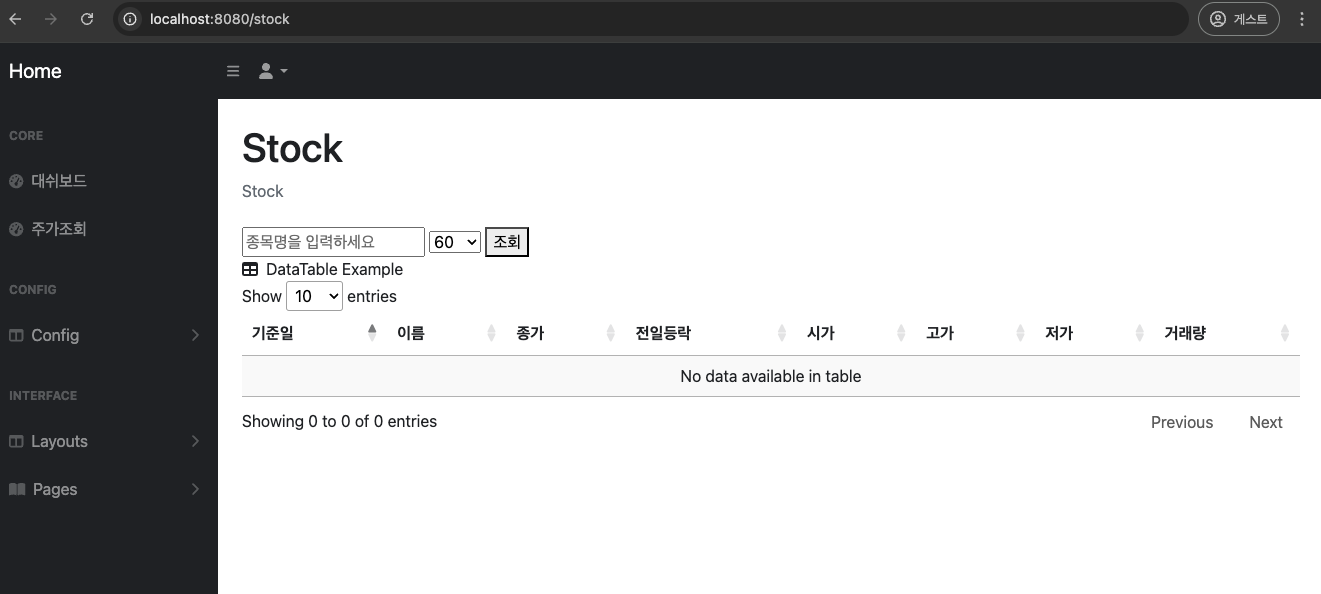1321x594 pixels.
Task: Open the 60 period dropdown
Action: tap(455, 242)
